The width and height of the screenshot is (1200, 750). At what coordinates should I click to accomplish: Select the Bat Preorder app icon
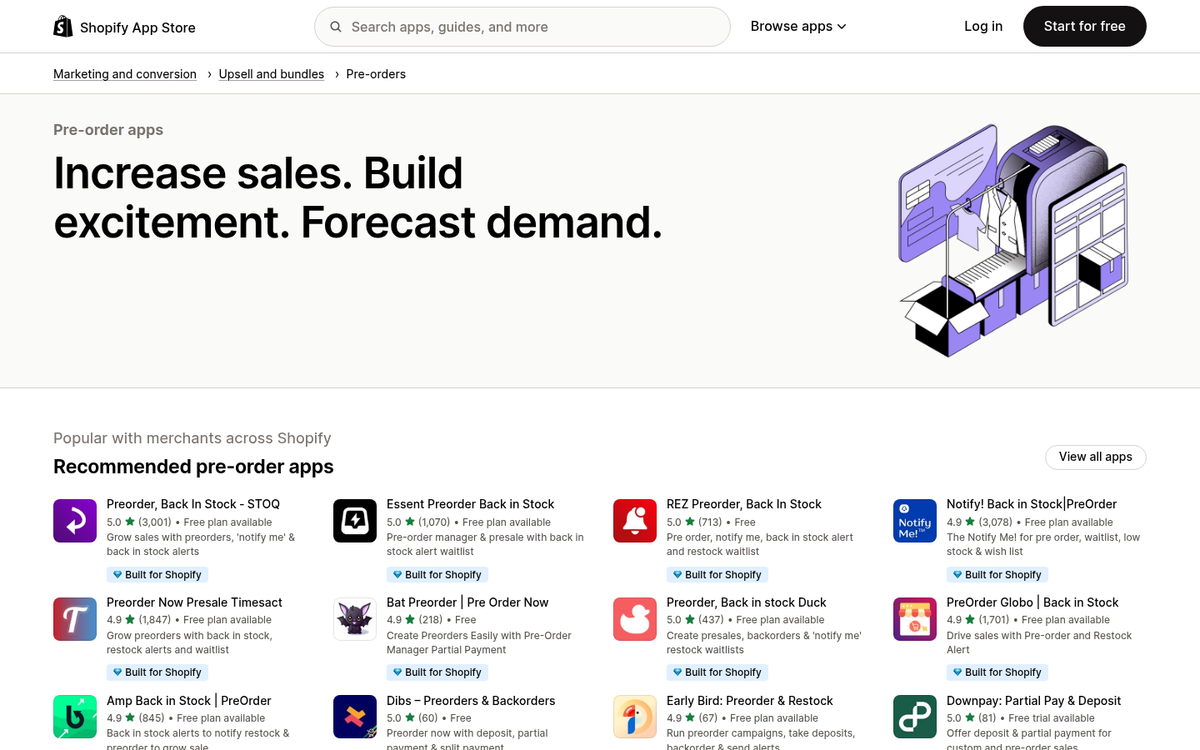(355, 618)
